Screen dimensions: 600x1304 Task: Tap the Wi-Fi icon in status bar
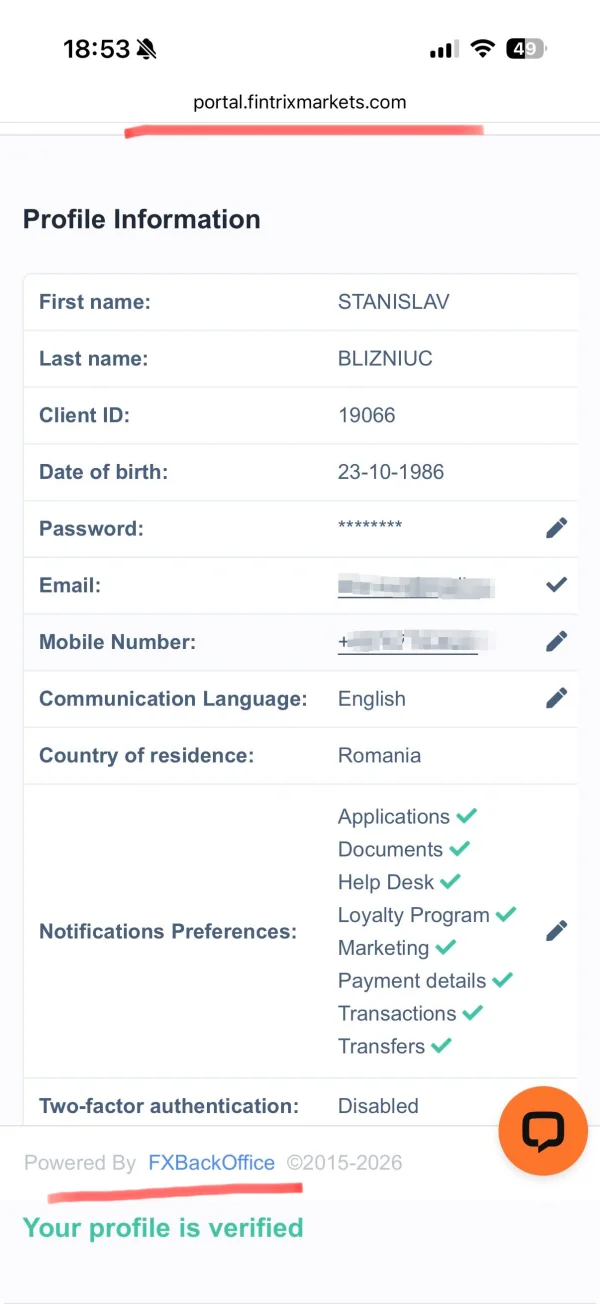483,49
